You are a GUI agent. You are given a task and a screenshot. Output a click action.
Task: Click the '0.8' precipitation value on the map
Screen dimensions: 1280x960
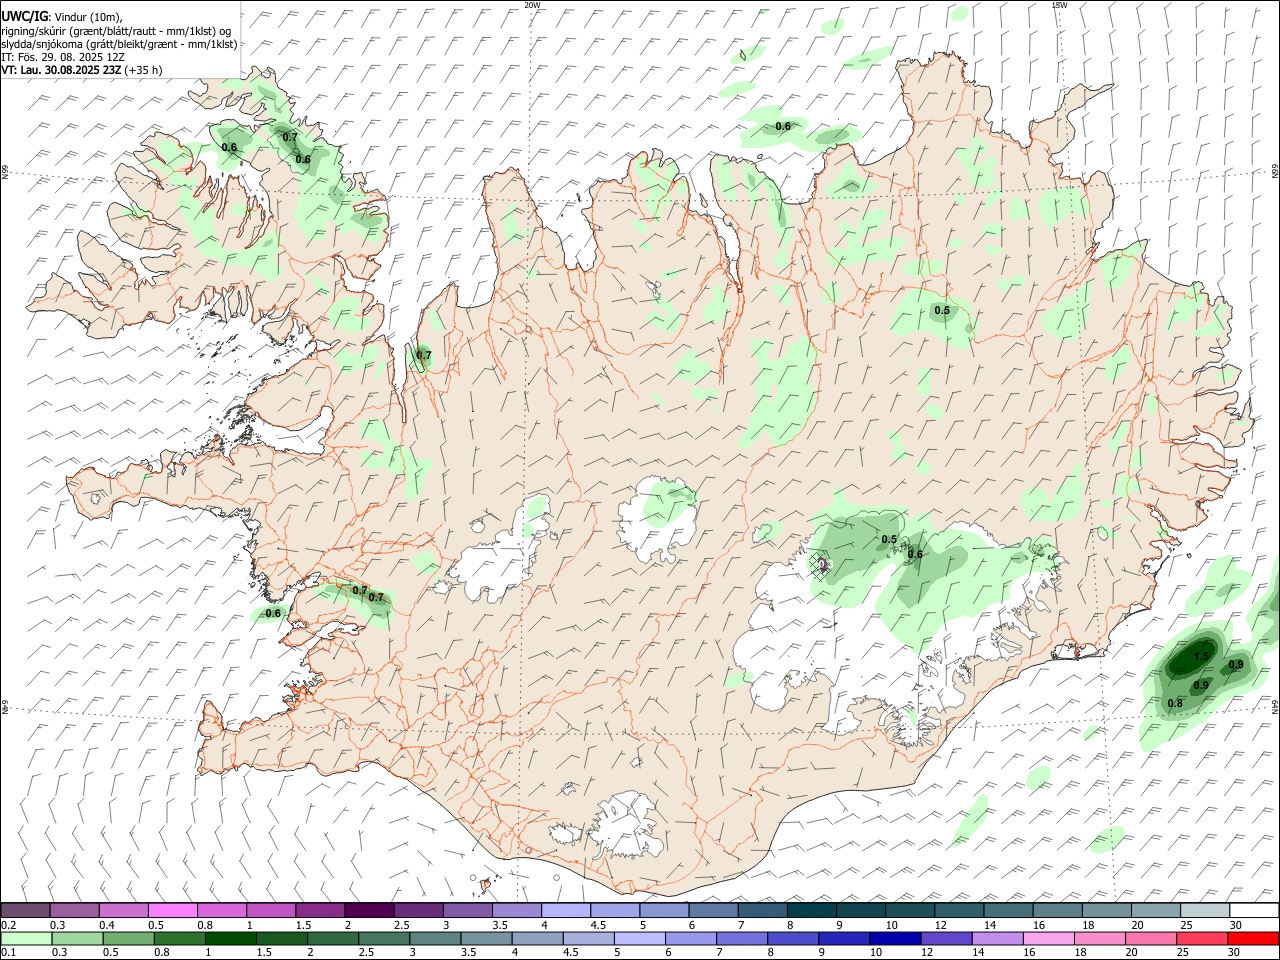coord(1176,703)
